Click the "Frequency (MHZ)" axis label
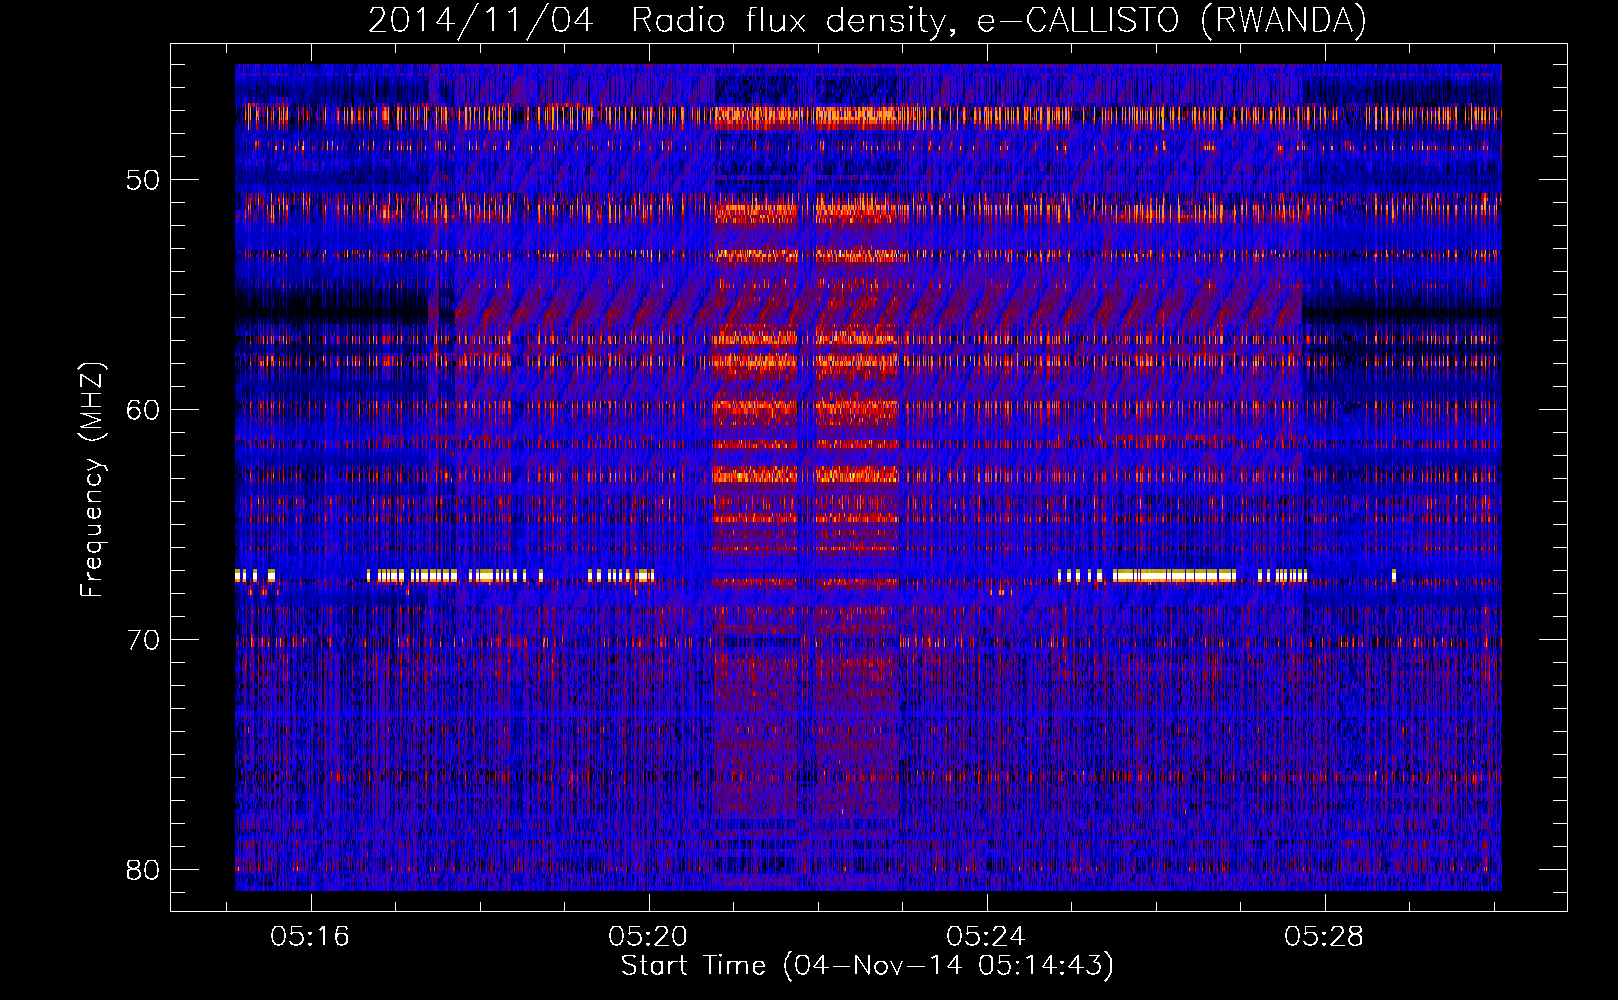Image resolution: width=1618 pixels, height=1000 pixels. (x=92, y=480)
